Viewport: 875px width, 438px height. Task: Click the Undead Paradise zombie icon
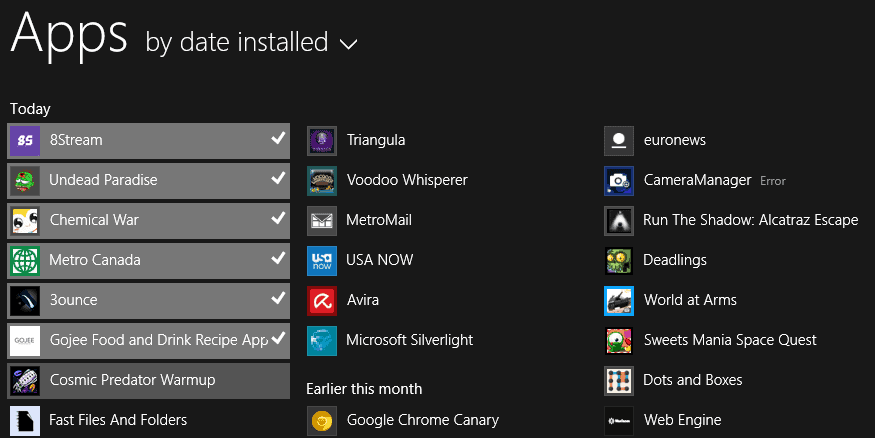coord(25,181)
